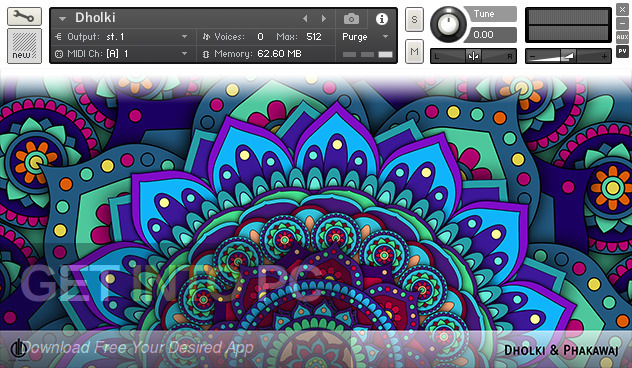Click the new instrument icon thumbnail
Viewport: 632px width, 368px height.
click(x=24, y=46)
